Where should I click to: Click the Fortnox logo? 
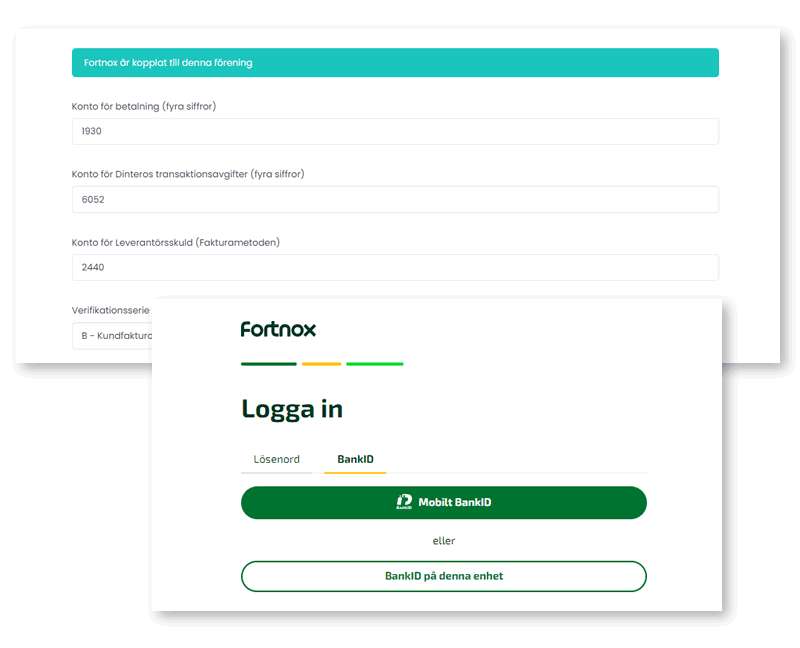tap(278, 329)
